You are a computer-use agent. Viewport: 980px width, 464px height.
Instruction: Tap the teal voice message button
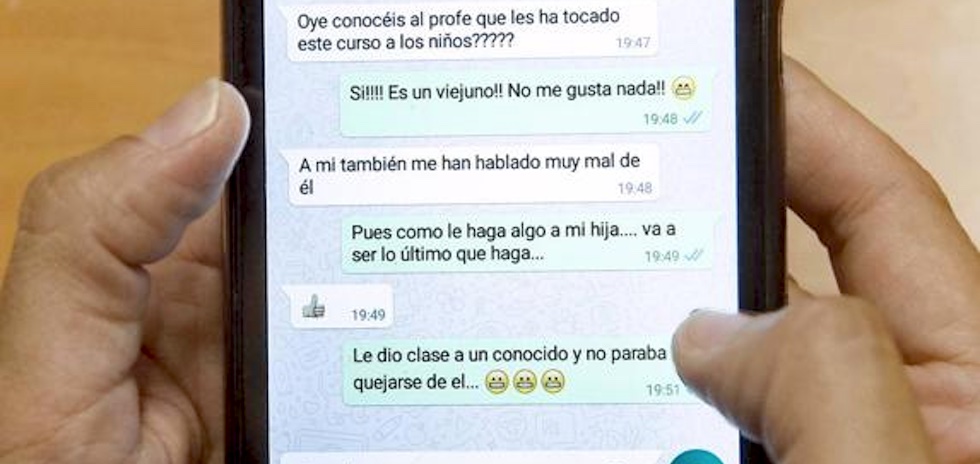pyautogui.click(x=697, y=458)
